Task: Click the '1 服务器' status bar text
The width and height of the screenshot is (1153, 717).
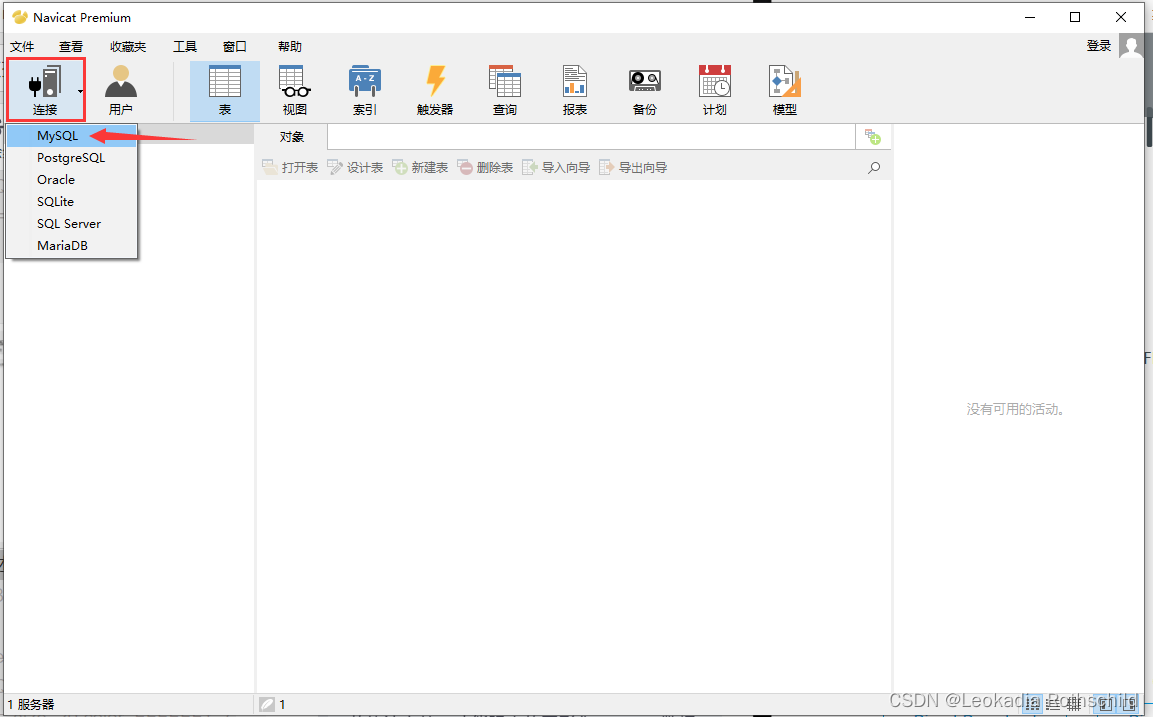Action: (31, 704)
